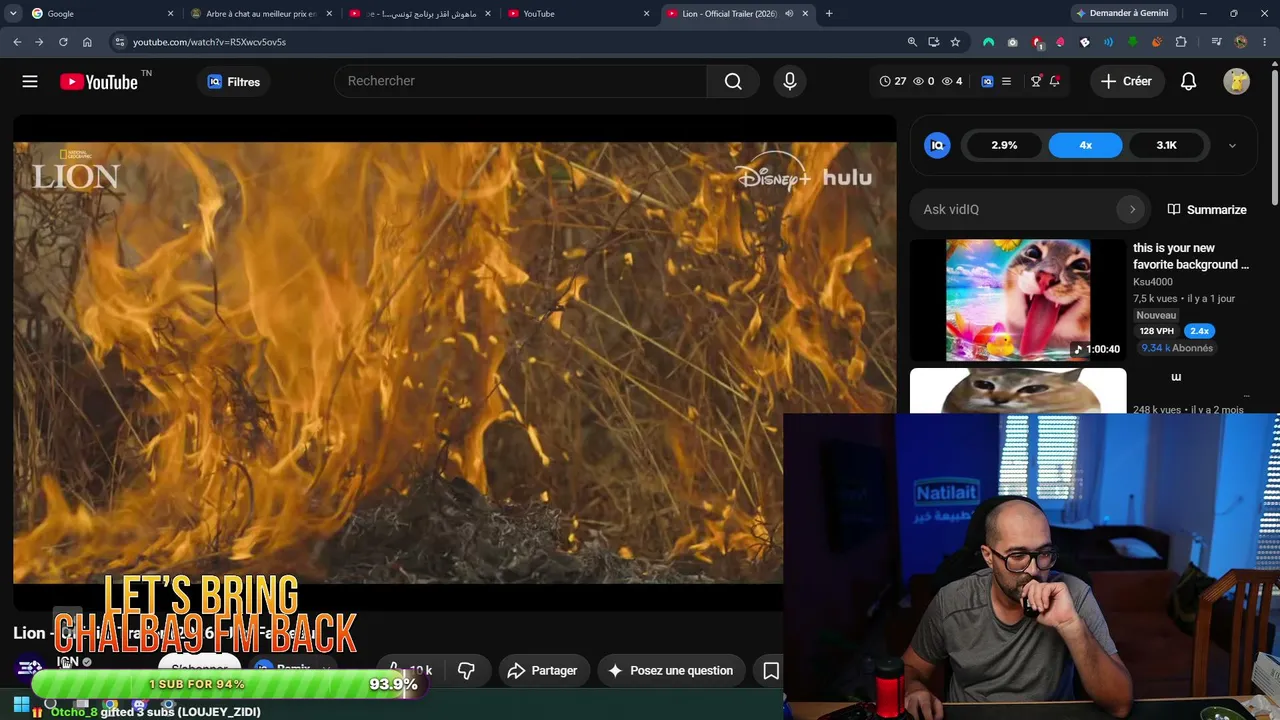Click Posez une question button
Screen dimensions: 1280x720
pyautogui.click(x=671, y=670)
